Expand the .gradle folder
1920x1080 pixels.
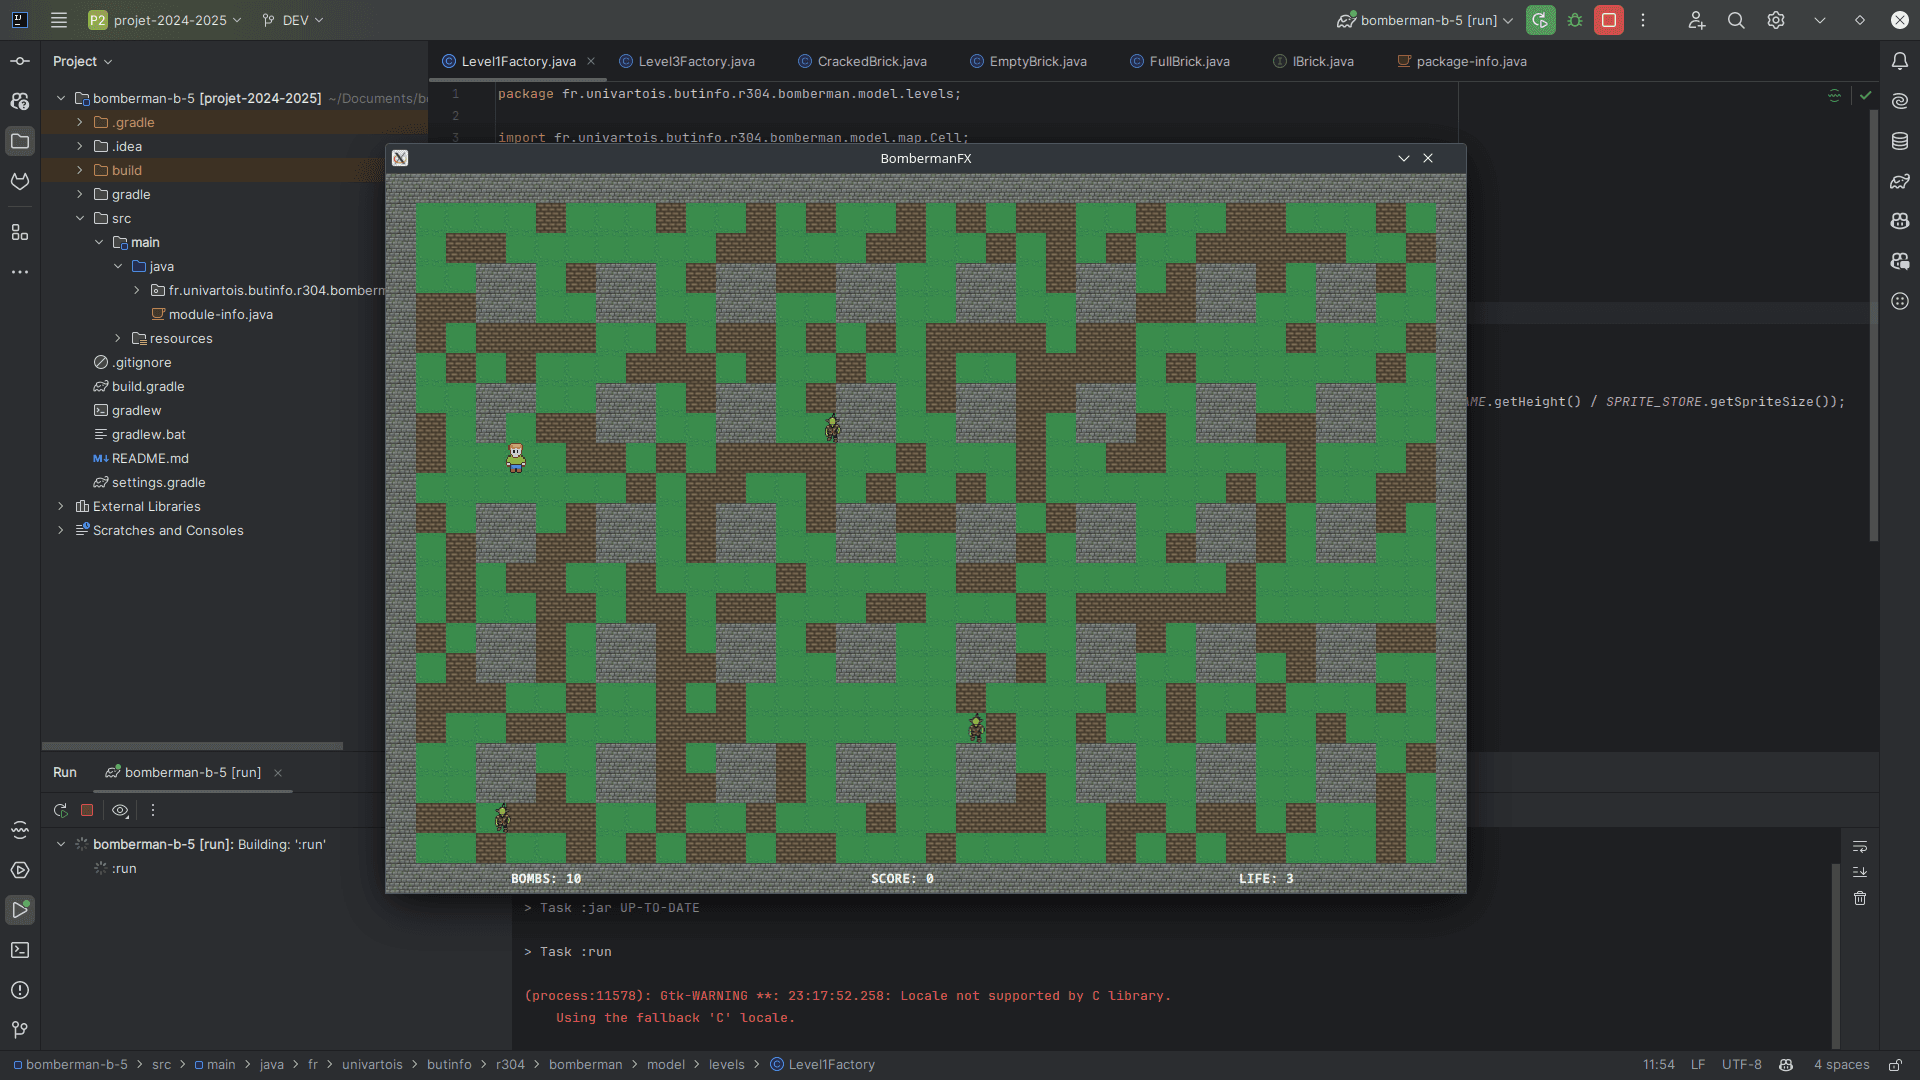pos(80,122)
